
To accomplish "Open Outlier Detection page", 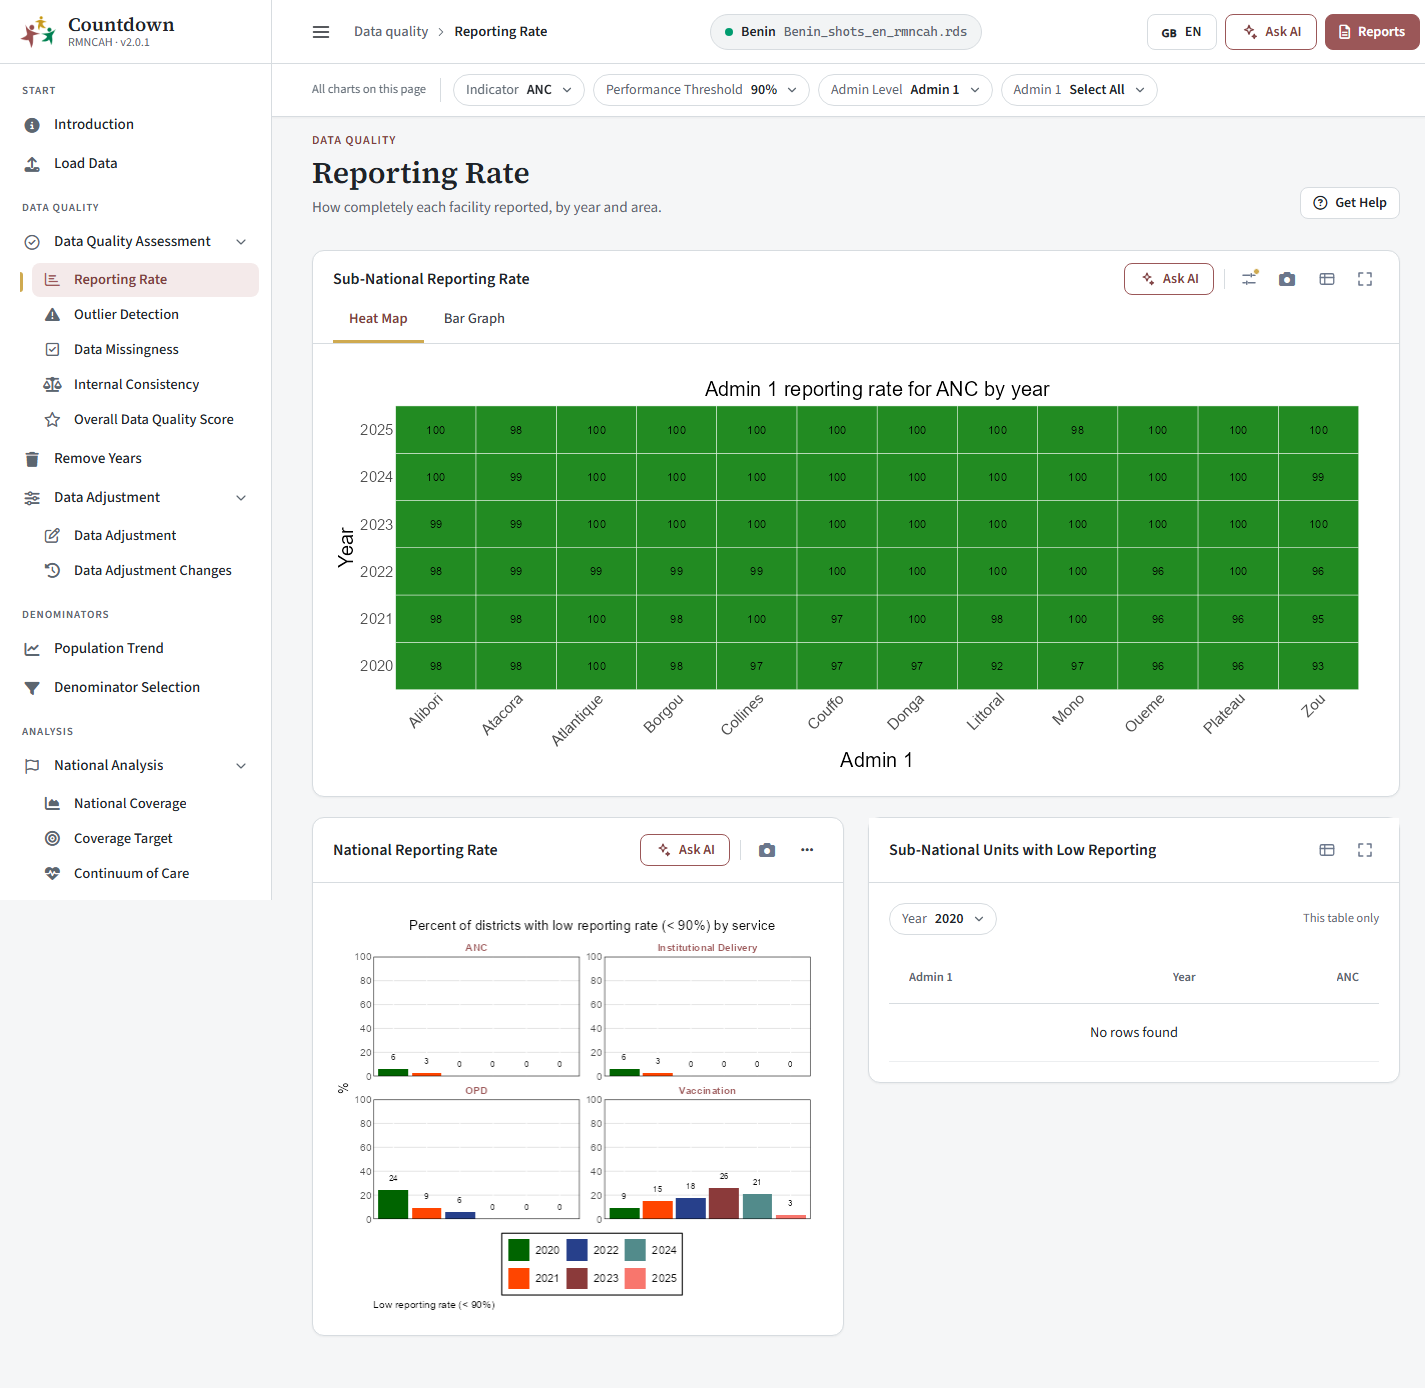I will coord(145,314).
